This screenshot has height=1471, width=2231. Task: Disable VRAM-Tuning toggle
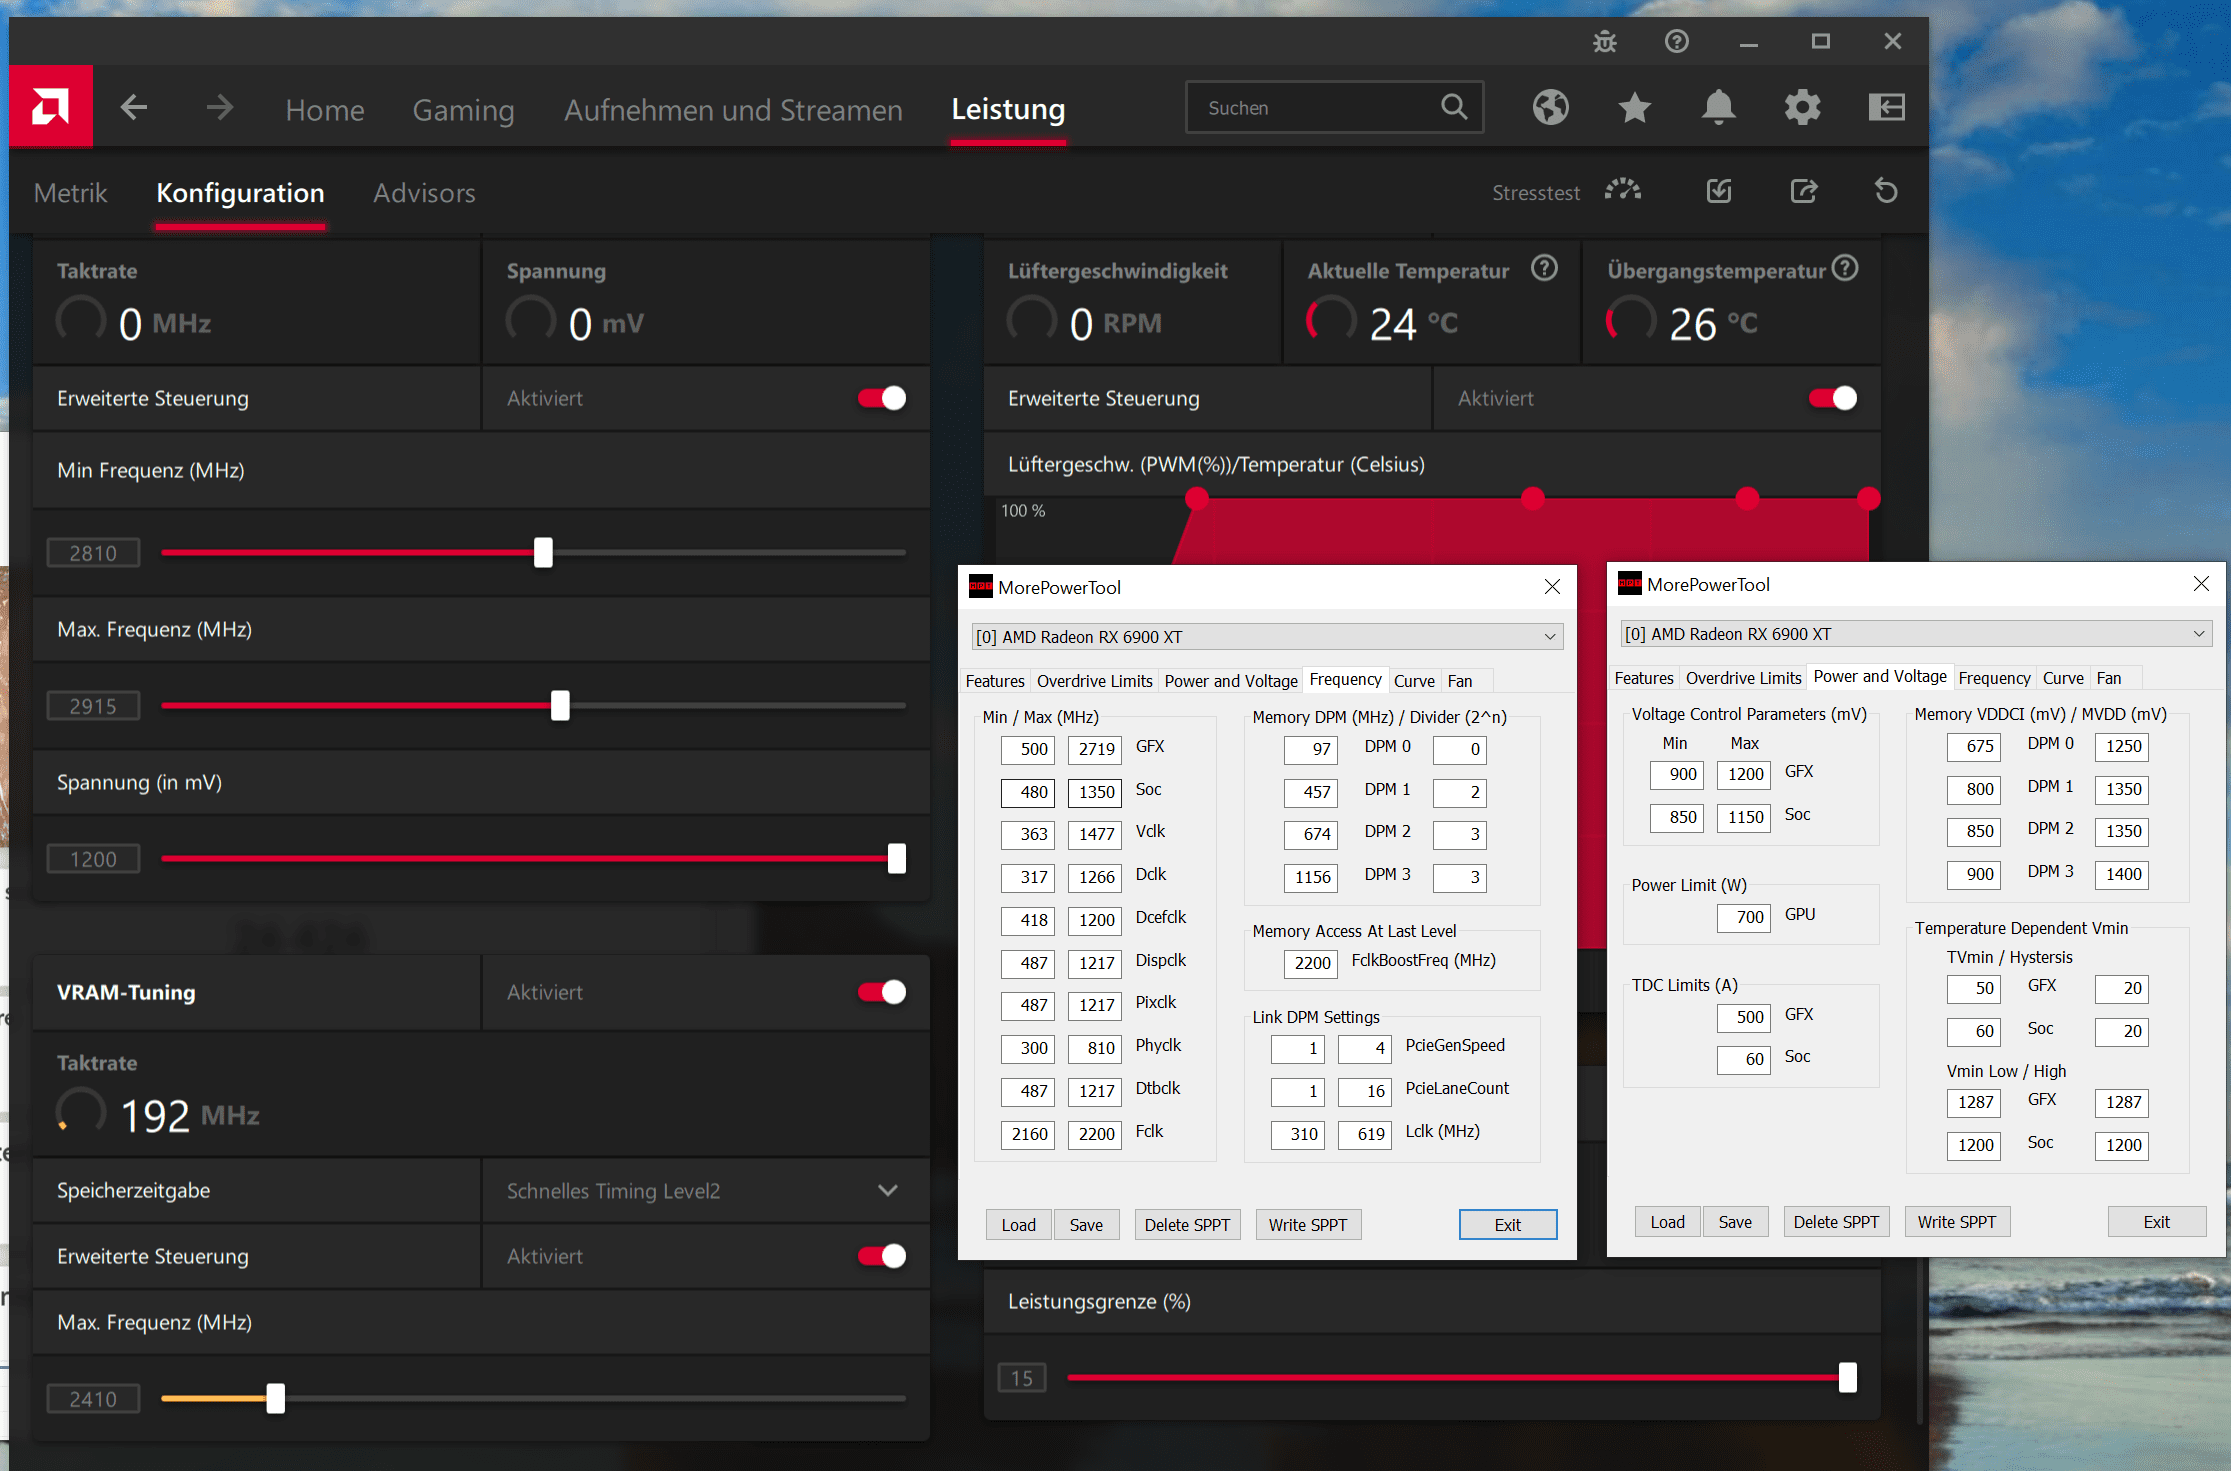pos(882,992)
